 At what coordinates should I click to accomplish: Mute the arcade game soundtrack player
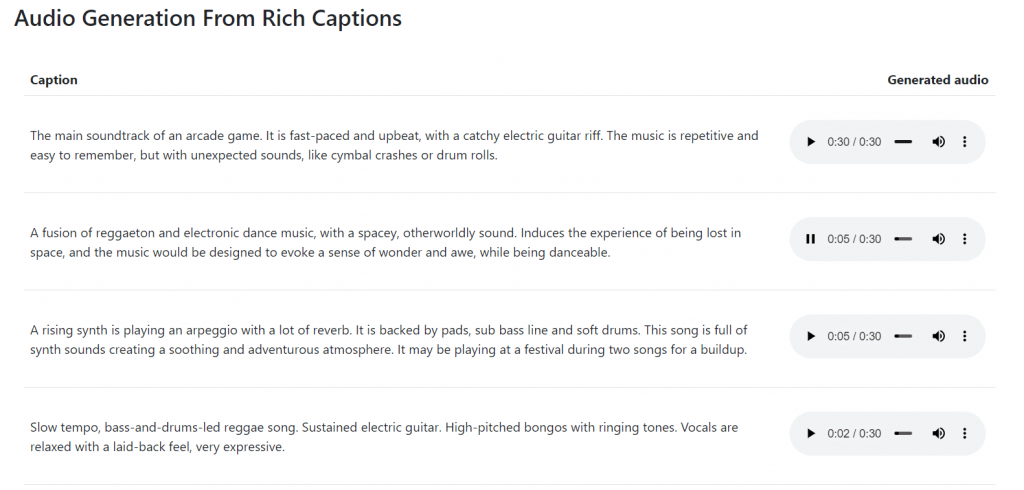938,142
